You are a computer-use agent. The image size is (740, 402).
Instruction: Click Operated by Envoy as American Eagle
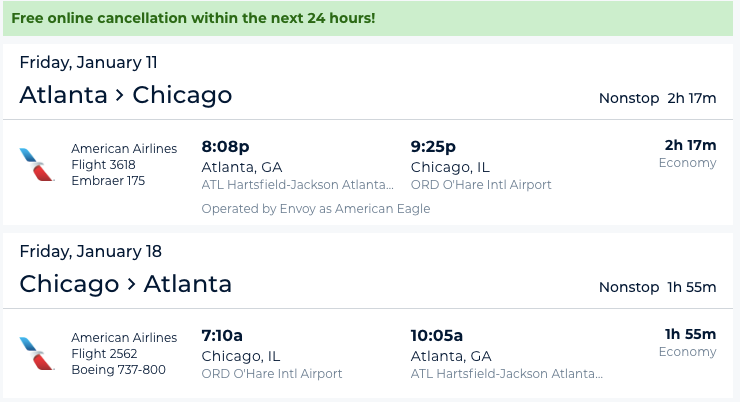(316, 209)
